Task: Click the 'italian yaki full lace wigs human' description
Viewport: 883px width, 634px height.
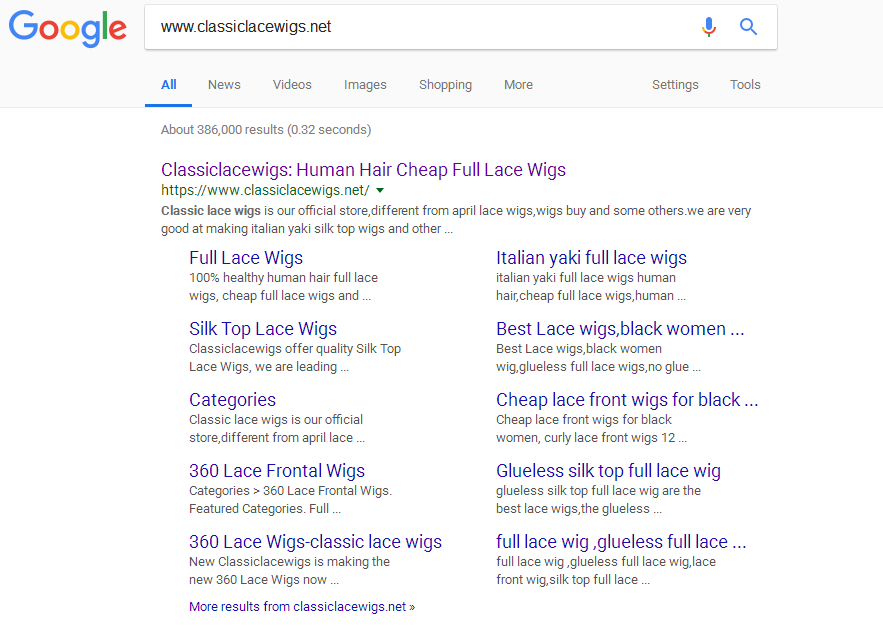Action: point(591,287)
